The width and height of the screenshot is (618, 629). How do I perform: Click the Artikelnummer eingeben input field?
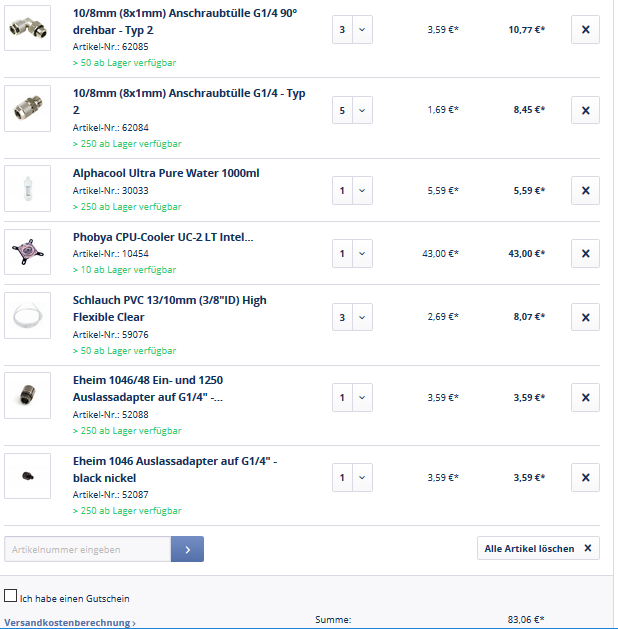click(88, 549)
